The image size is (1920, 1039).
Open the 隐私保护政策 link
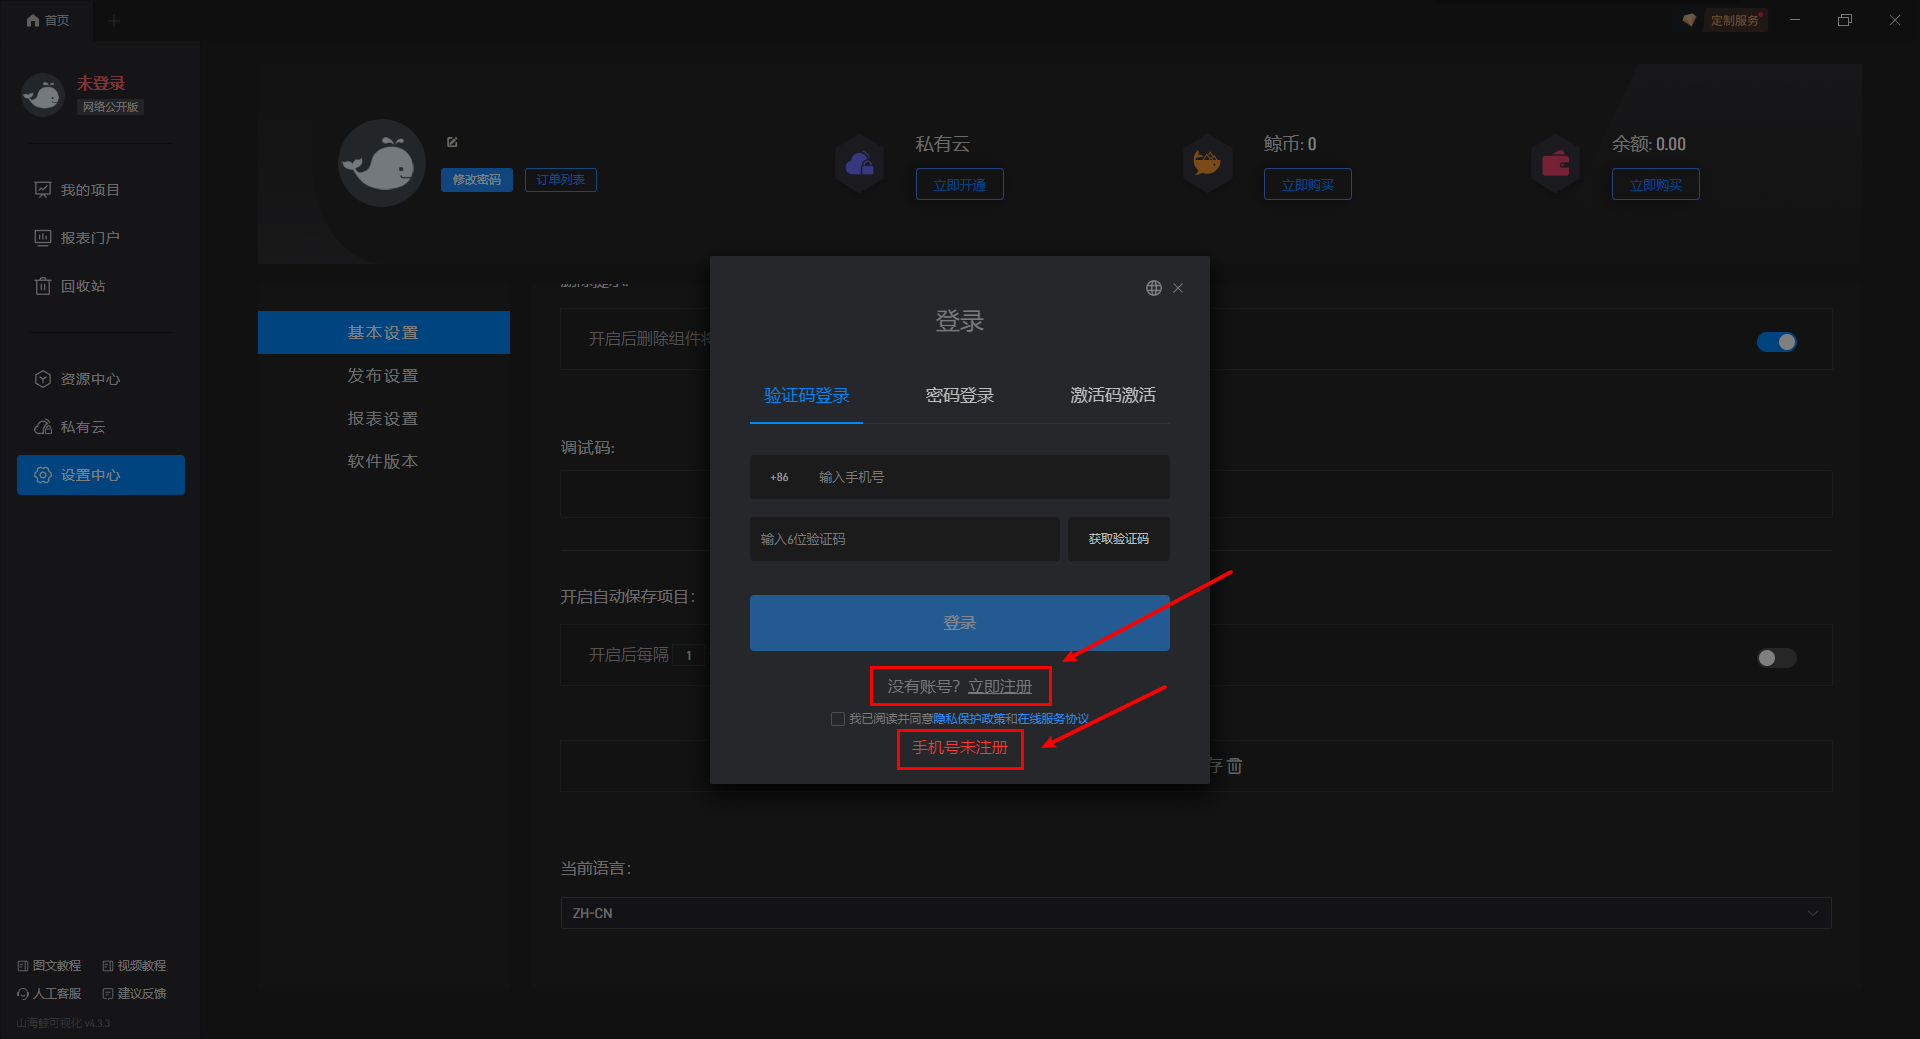click(969, 719)
